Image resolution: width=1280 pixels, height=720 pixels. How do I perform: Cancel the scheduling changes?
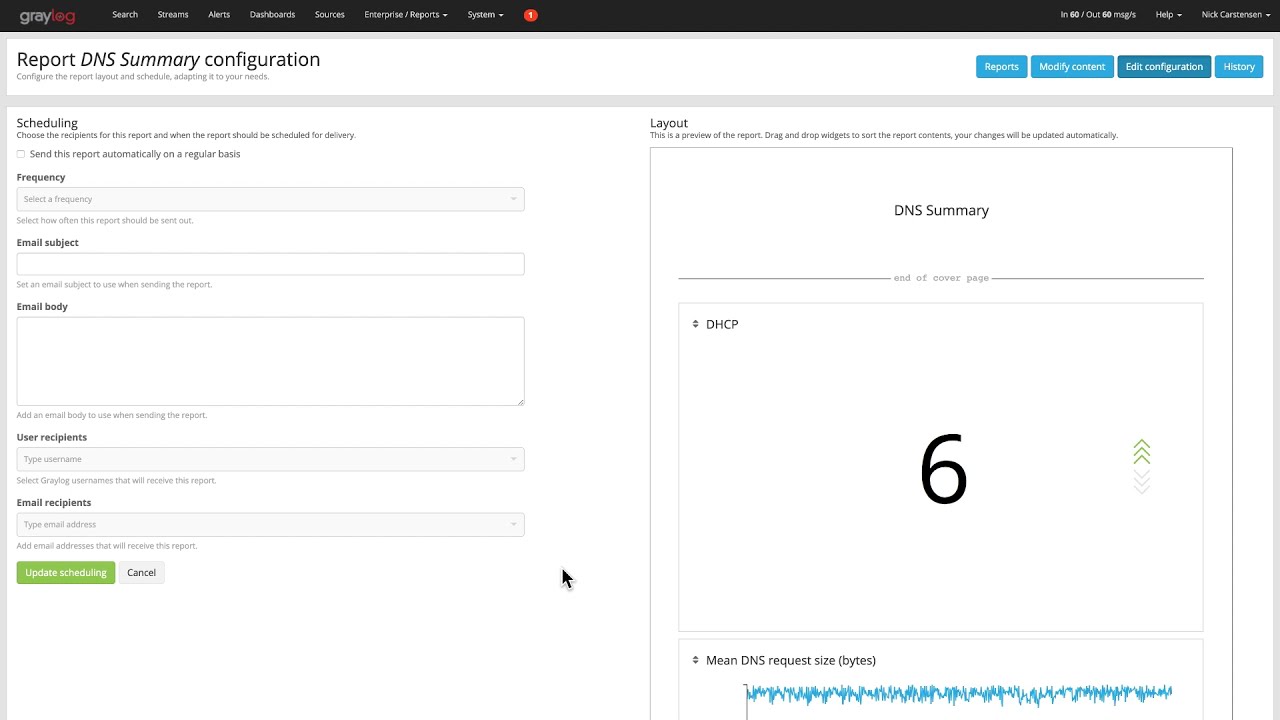pyautogui.click(x=141, y=573)
